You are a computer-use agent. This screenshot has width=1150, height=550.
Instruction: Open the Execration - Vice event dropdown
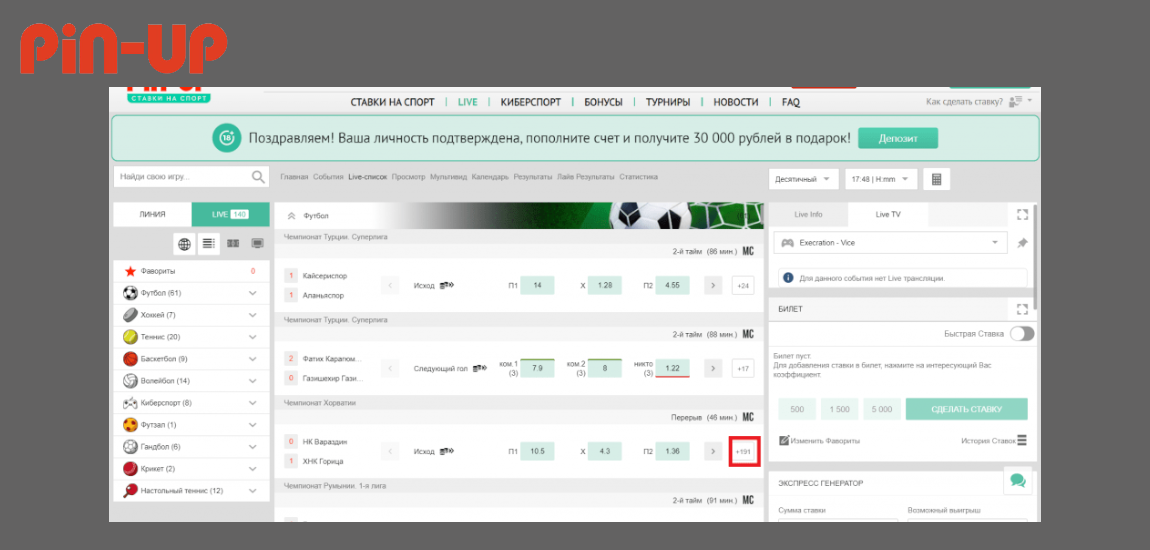tap(891, 243)
